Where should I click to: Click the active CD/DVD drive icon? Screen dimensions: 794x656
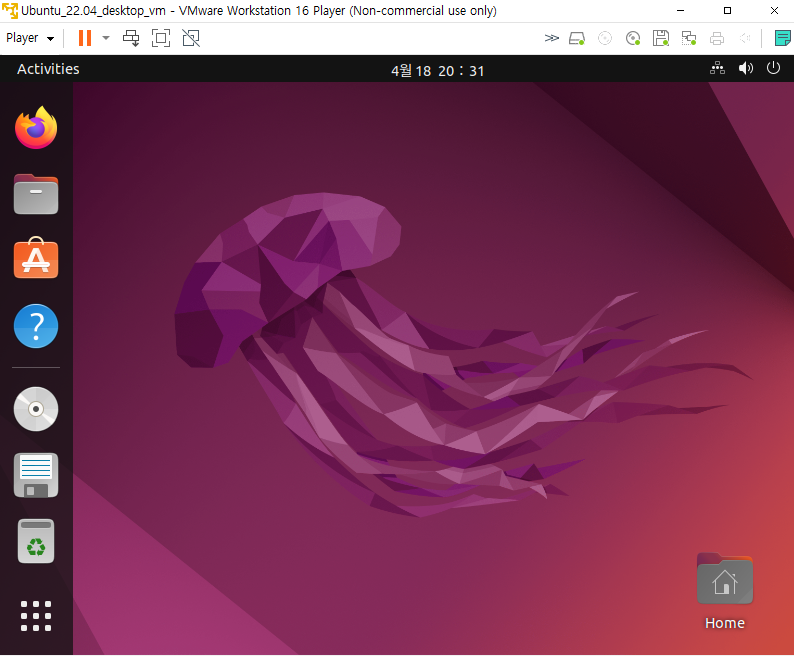coord(633,38)
